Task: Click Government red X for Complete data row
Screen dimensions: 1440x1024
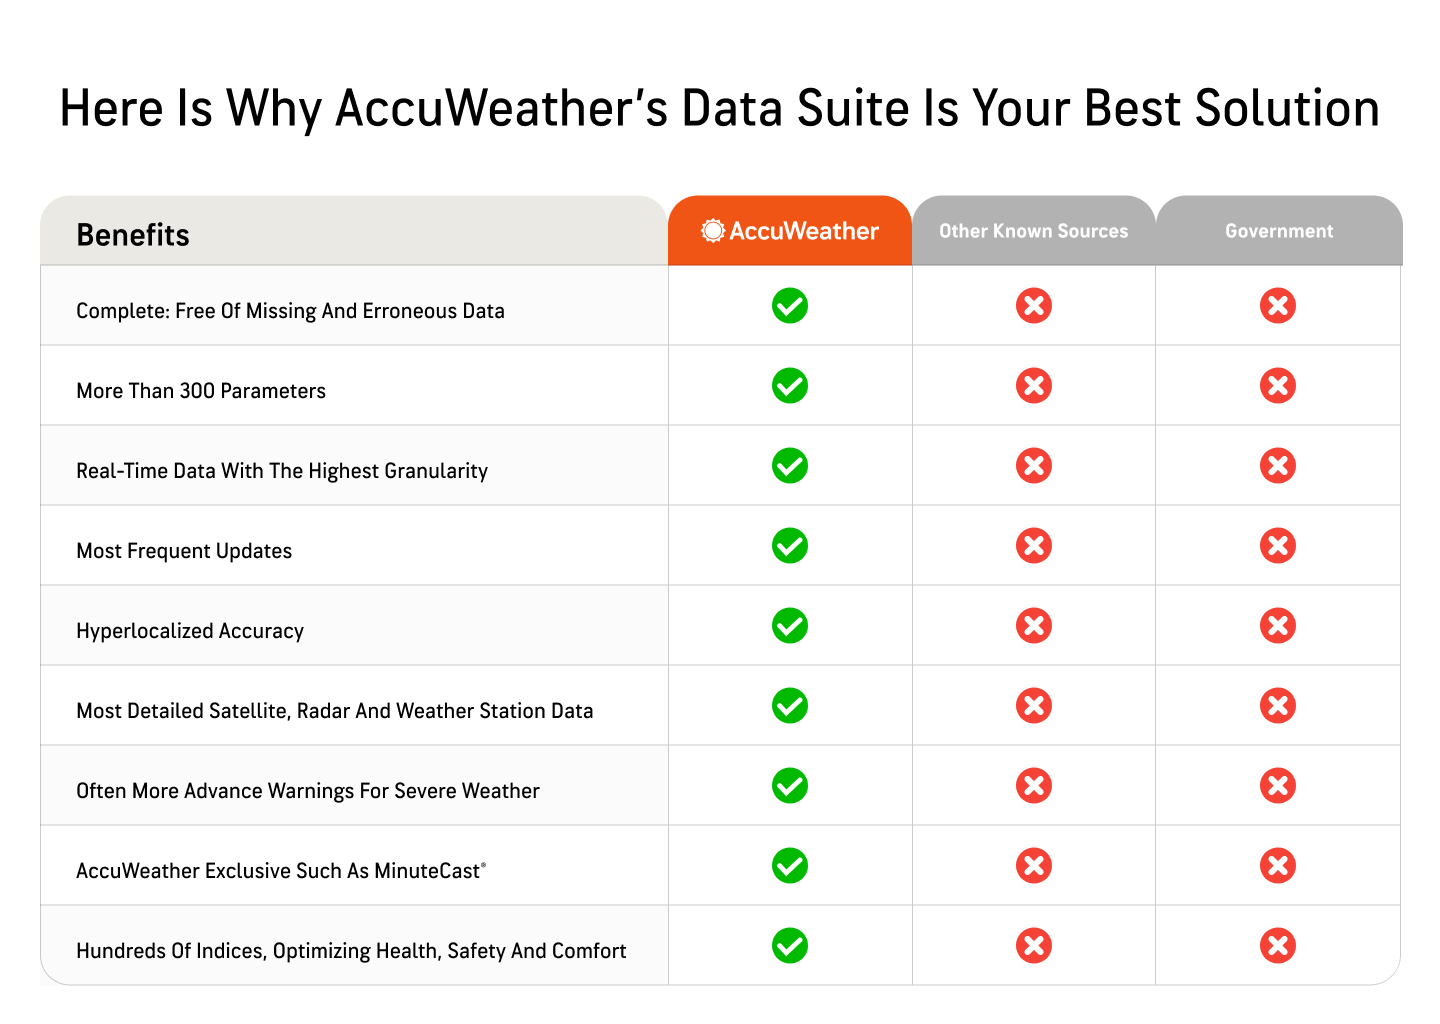Action: [x=1278, y=306]
